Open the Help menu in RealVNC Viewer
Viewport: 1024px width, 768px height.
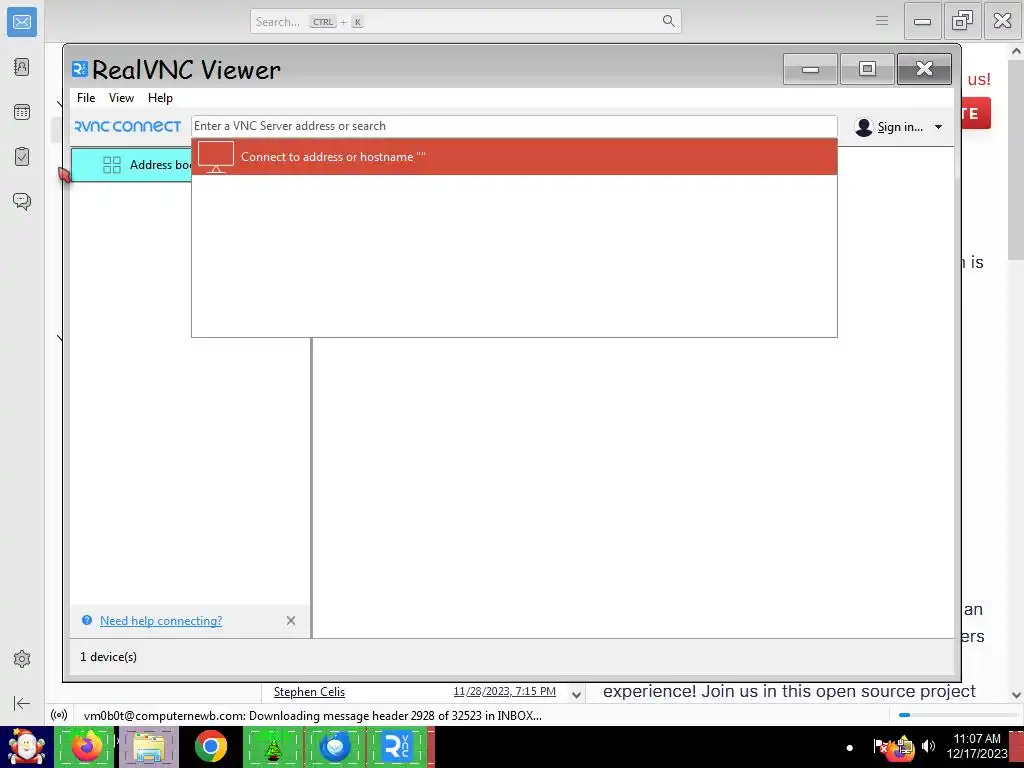tap(160, 98)
